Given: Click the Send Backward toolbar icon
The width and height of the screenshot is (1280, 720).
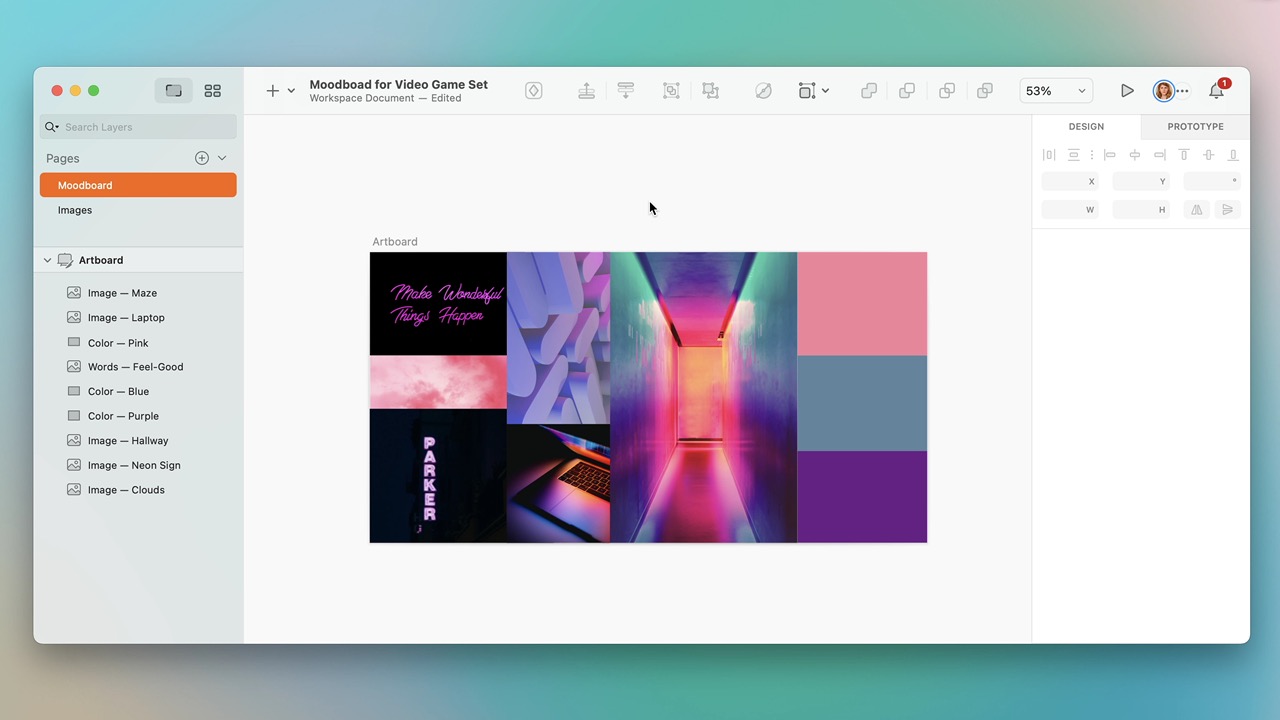Looking at the screenshot, I should coord(626,91).
